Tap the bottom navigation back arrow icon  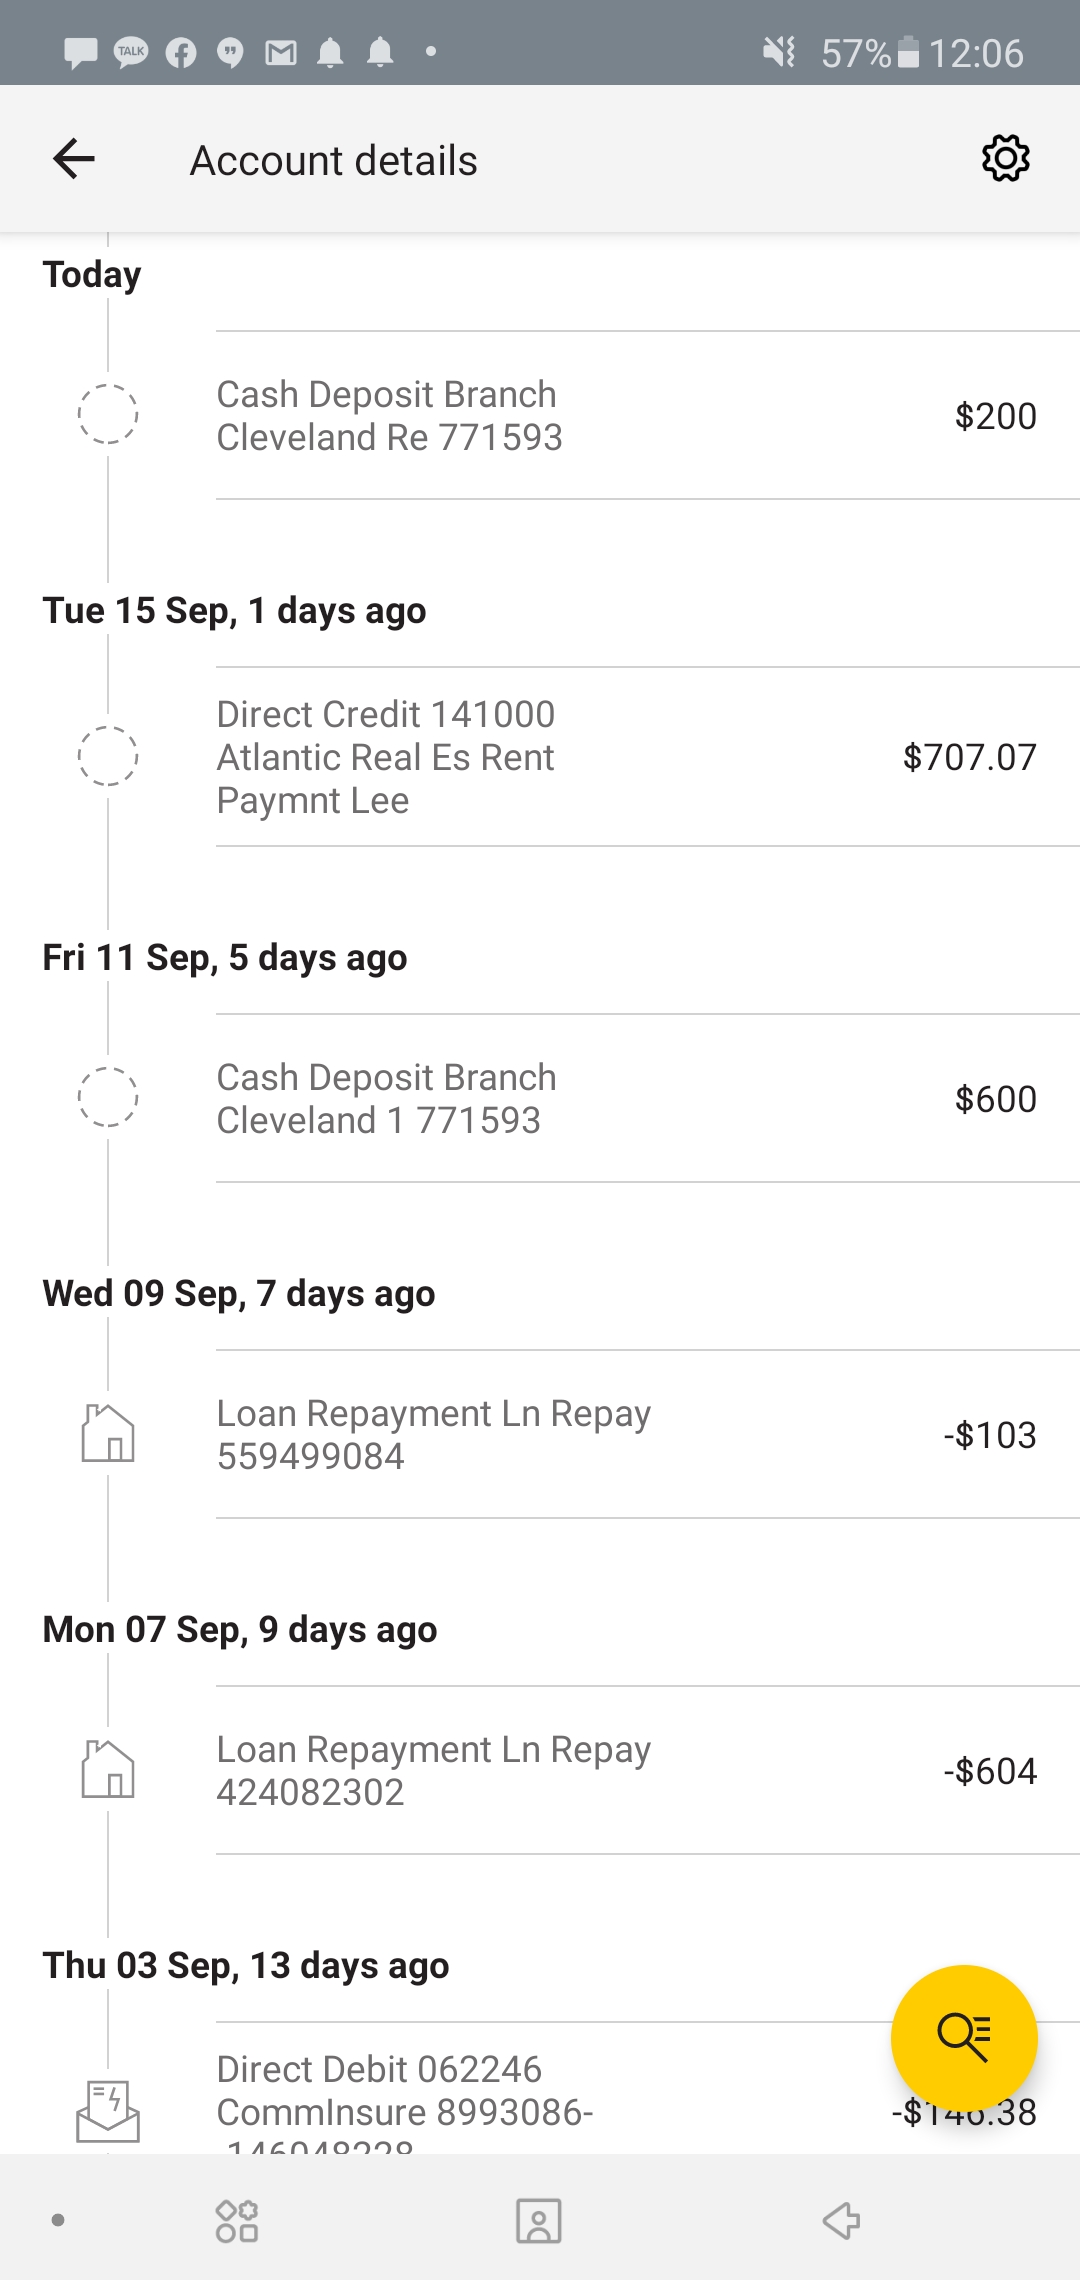point(841,2221)
